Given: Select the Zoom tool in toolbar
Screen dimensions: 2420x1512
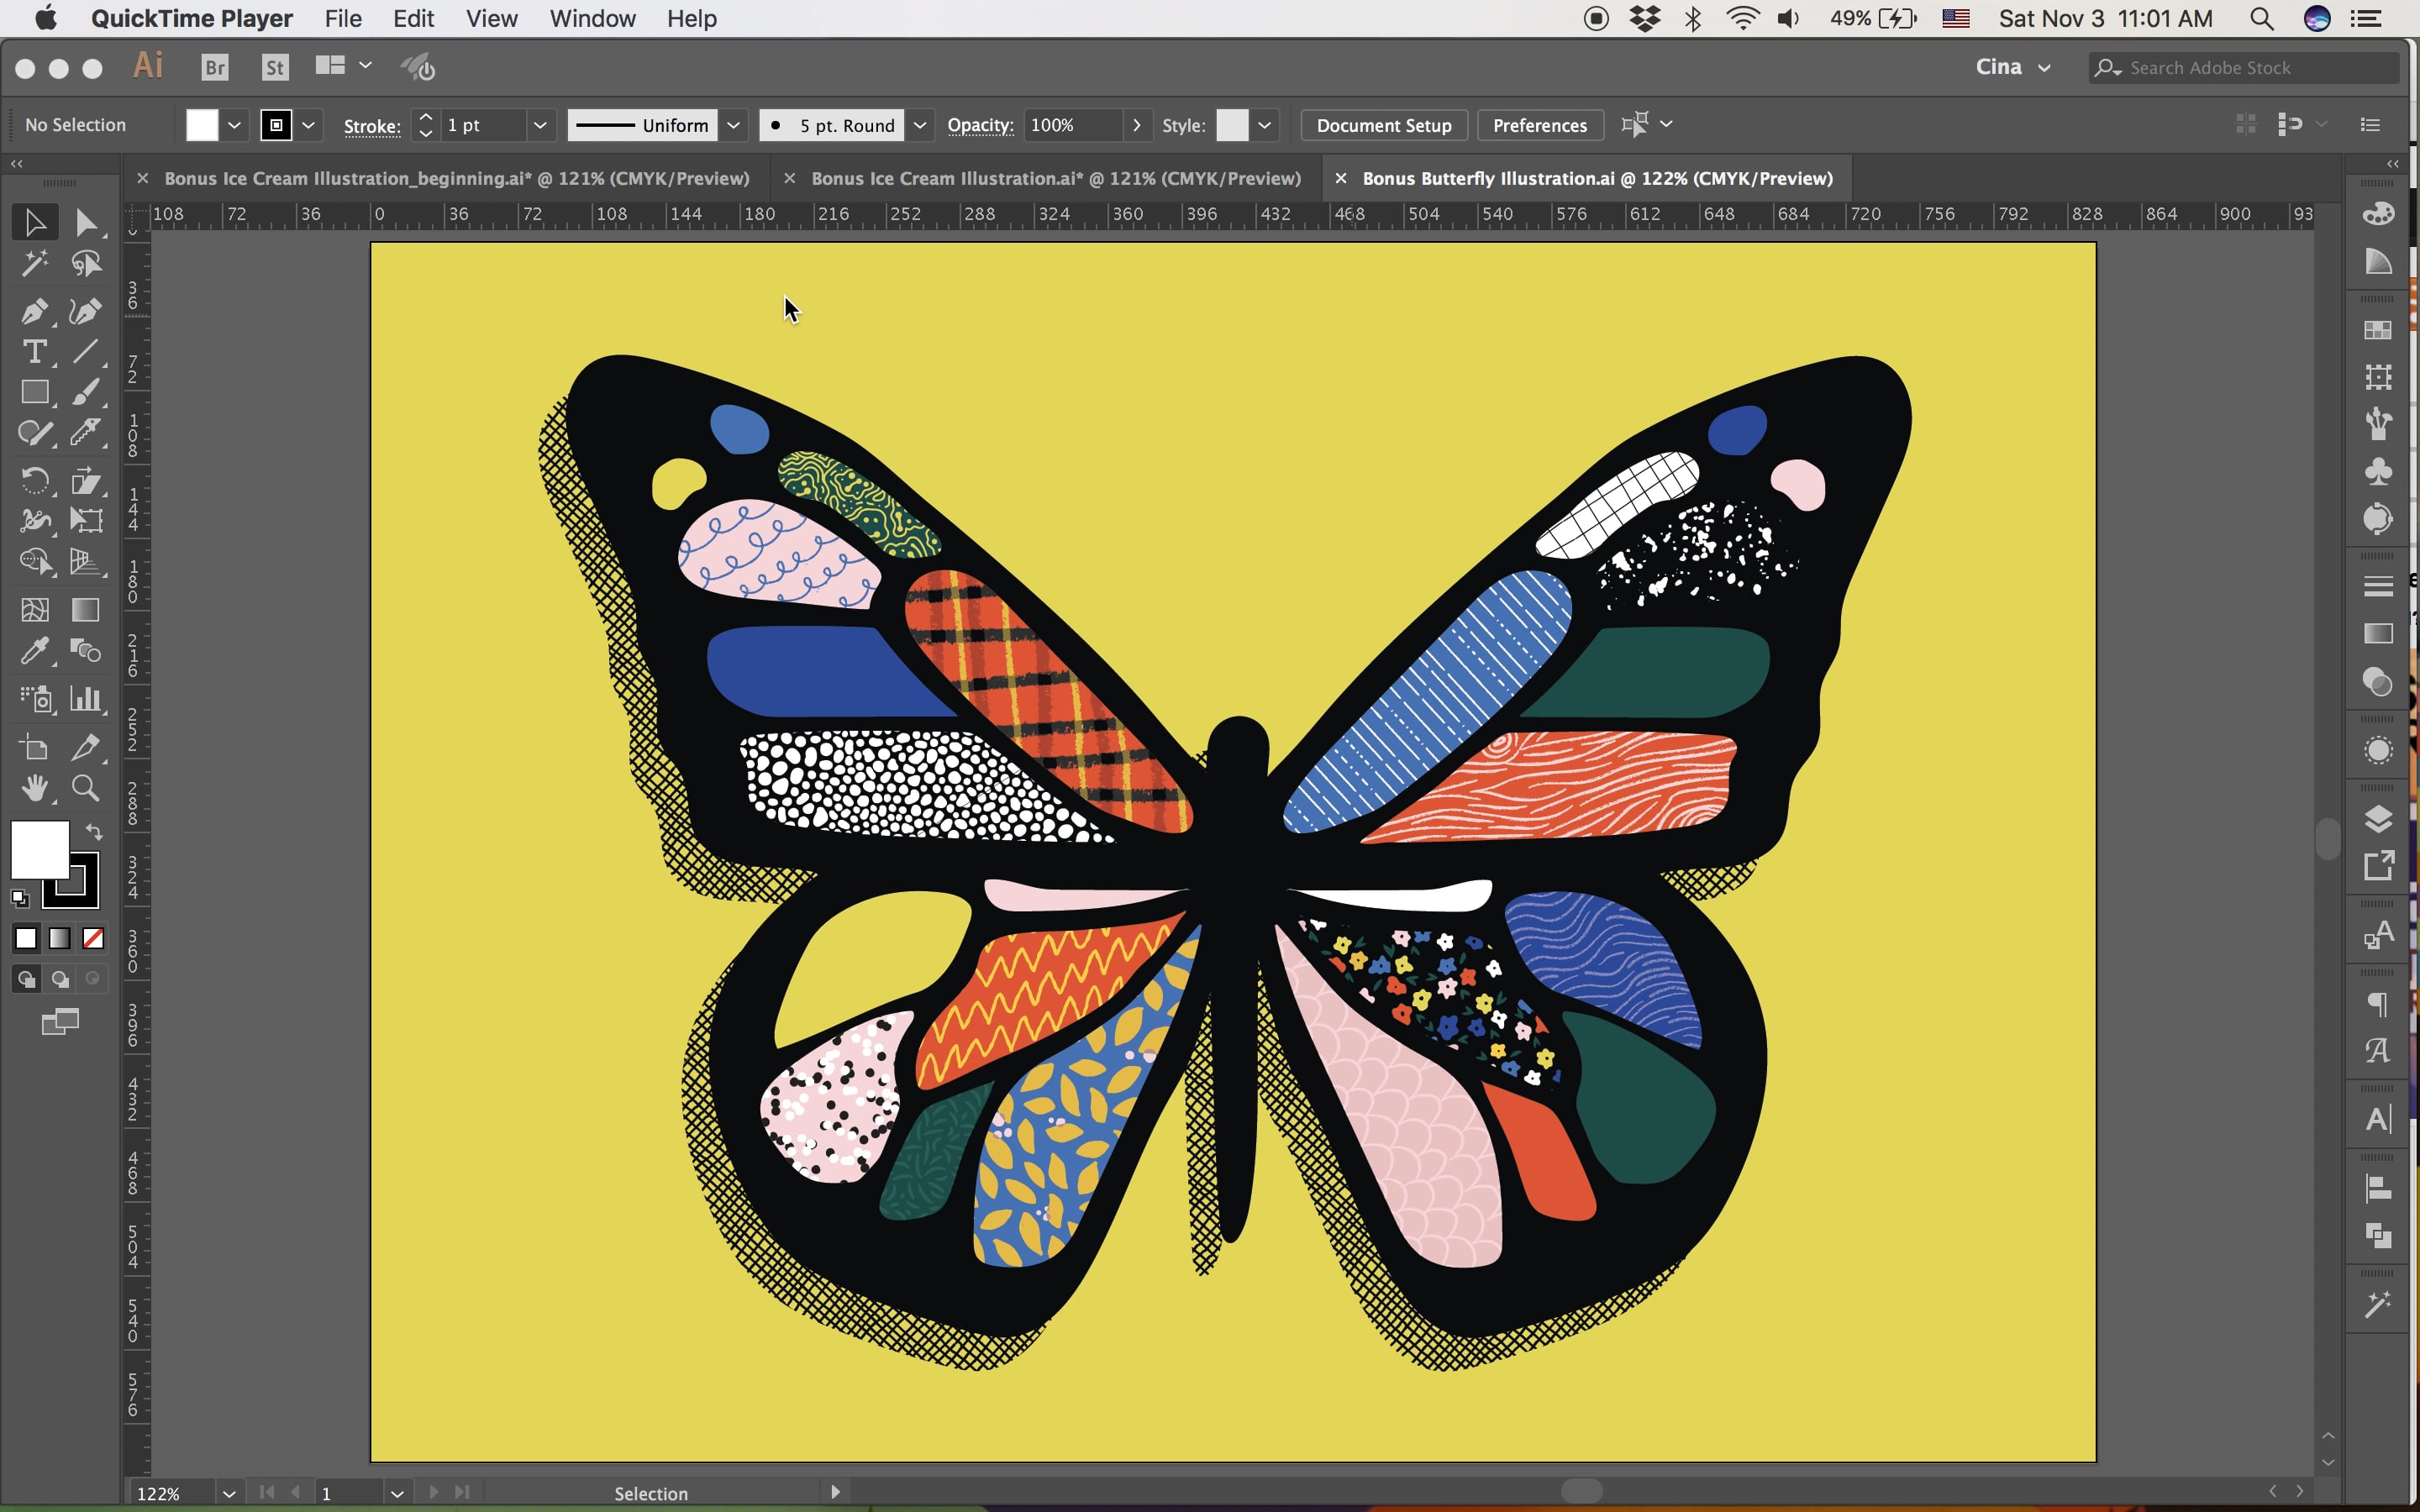Looking at the screenshot, I should [x=86, y=785].
